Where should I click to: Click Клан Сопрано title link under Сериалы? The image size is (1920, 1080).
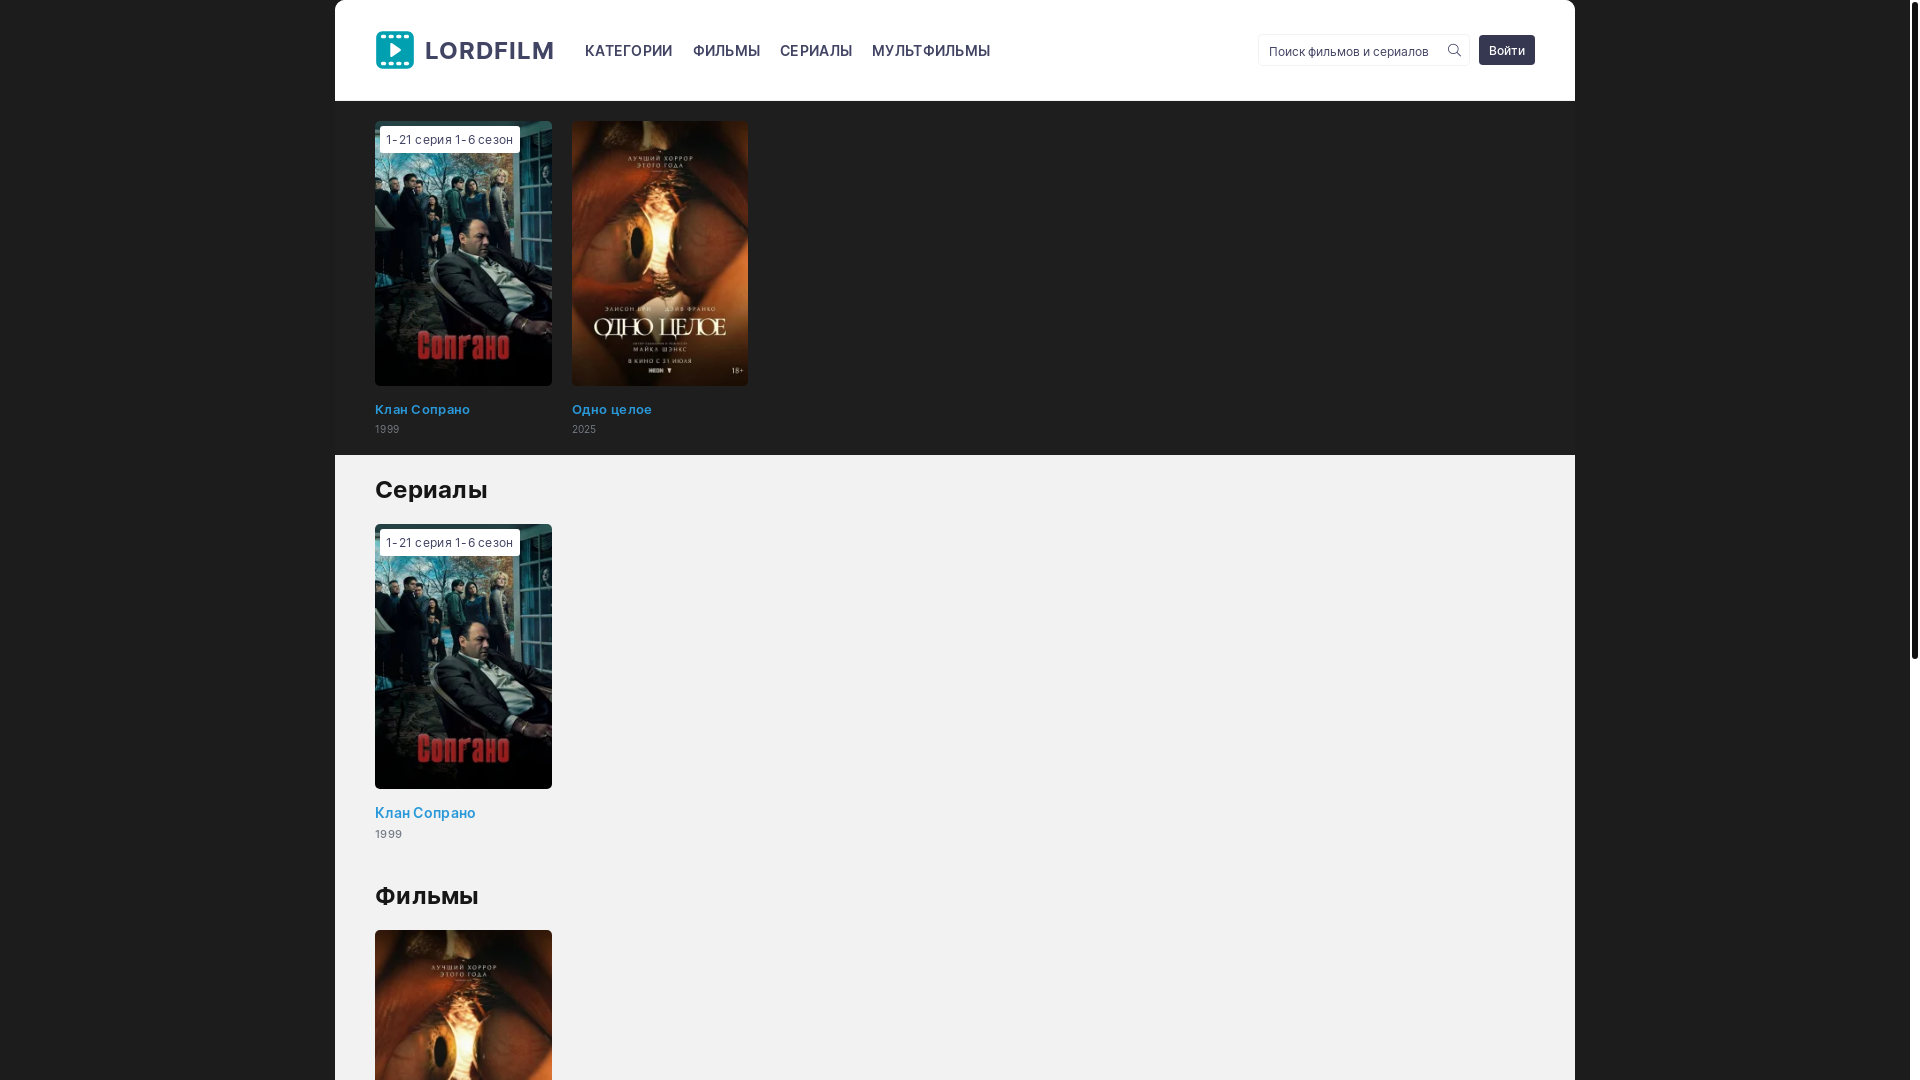(x=425, y=813)
